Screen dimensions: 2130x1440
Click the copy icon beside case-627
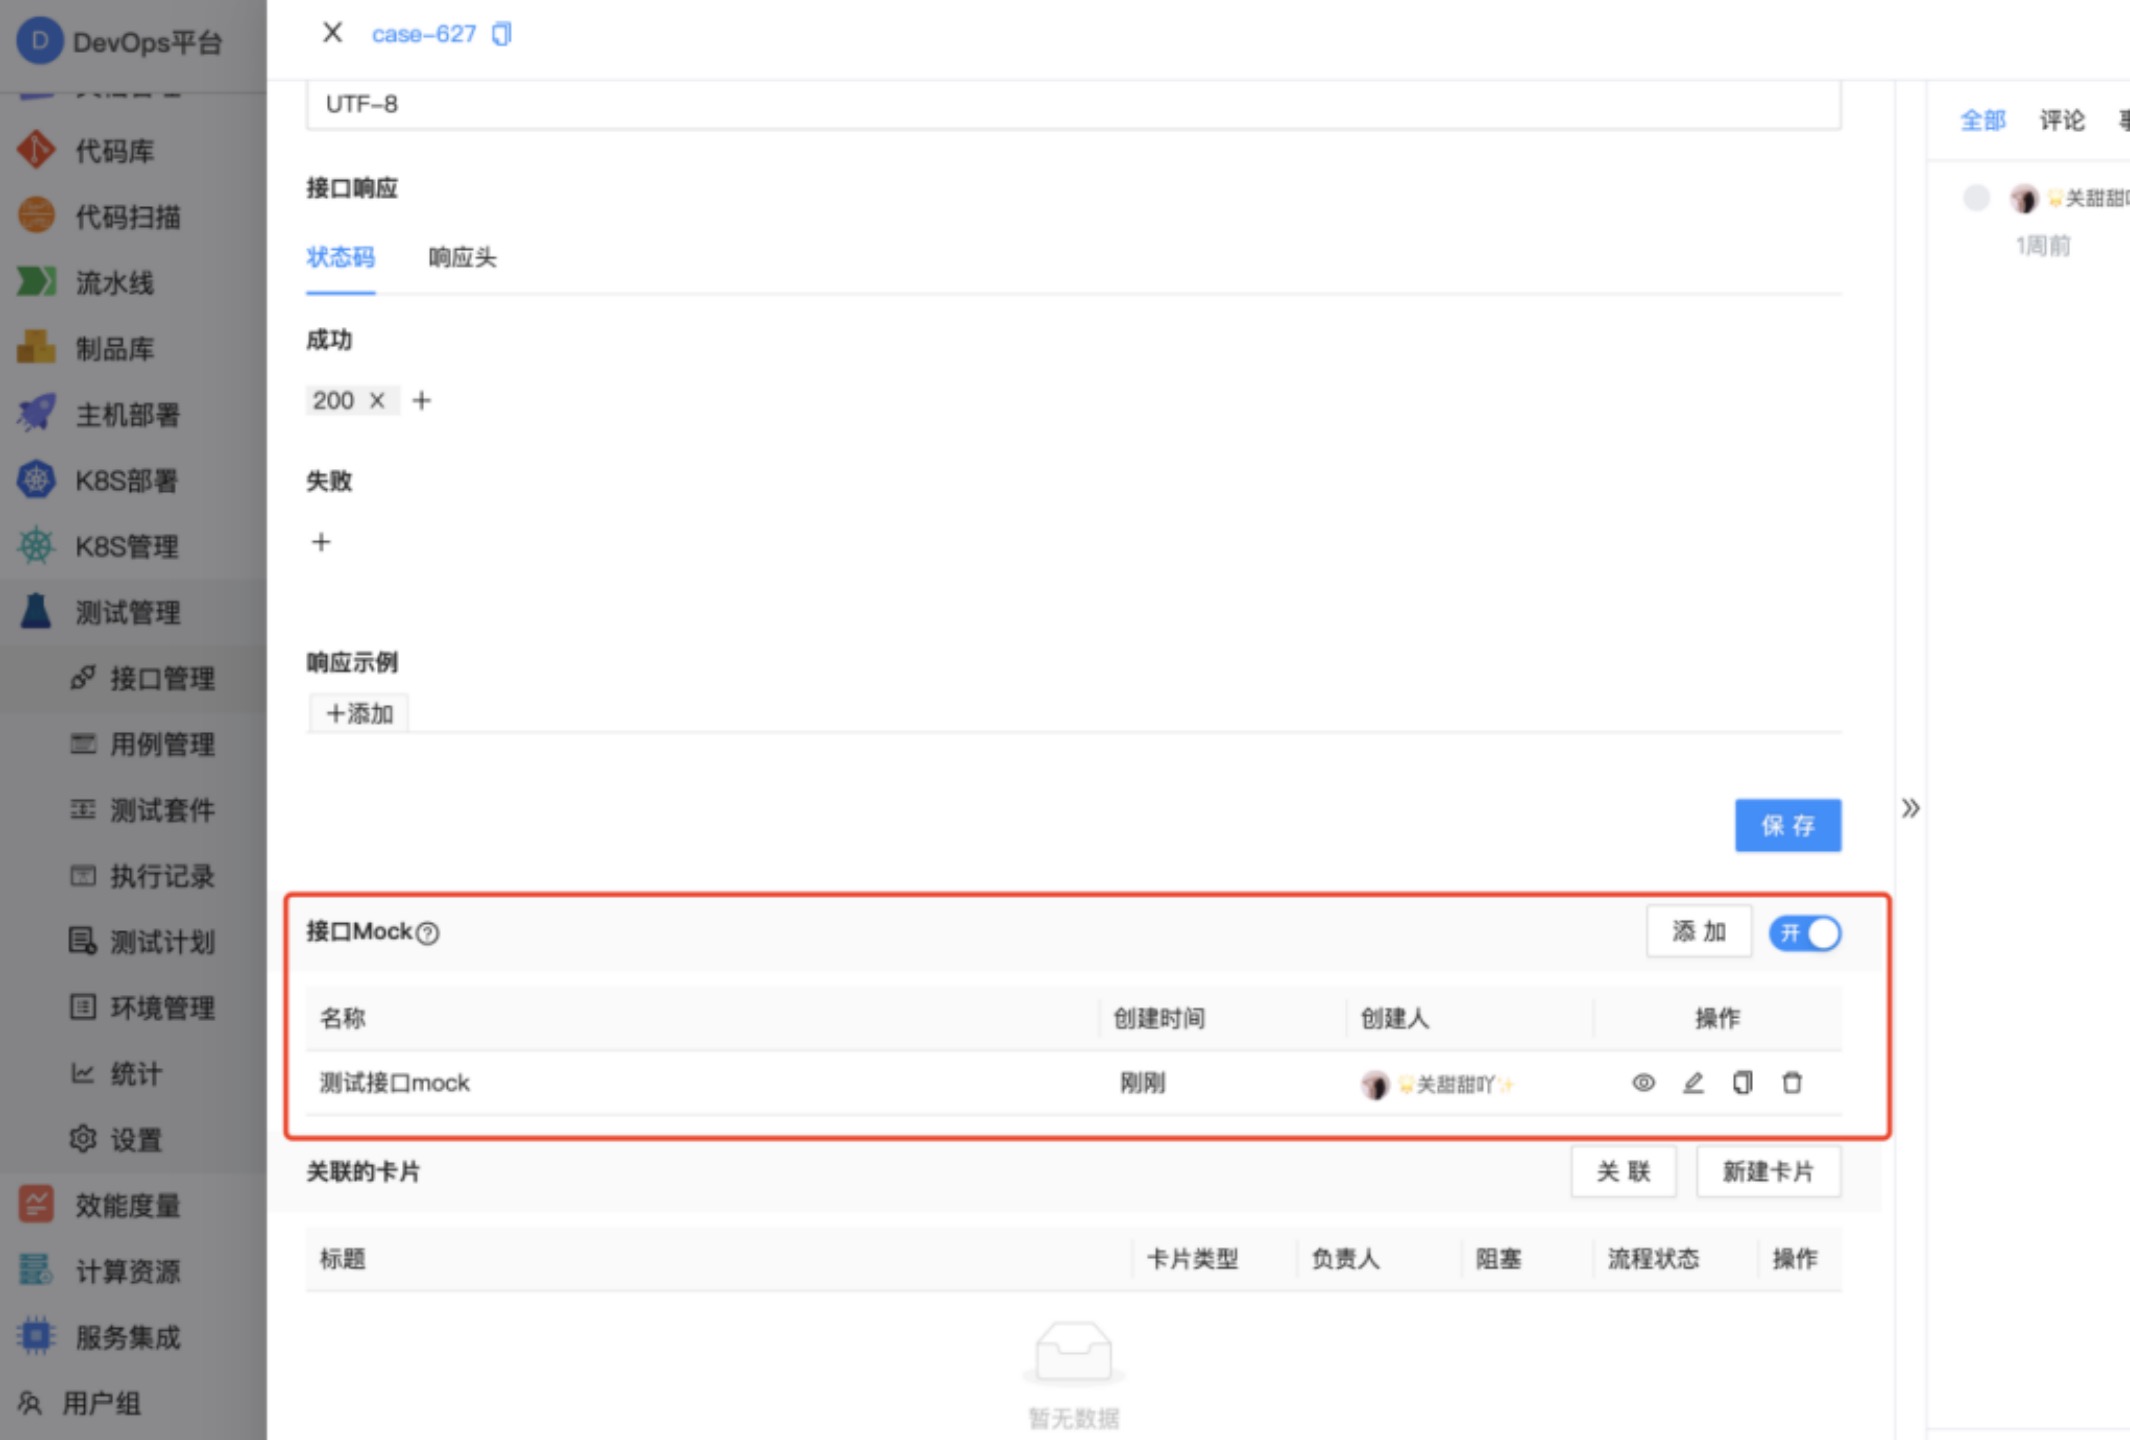[501, 33]
